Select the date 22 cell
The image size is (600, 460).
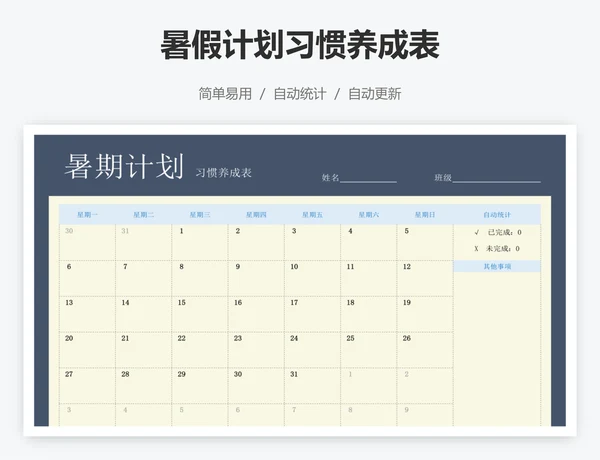(200, 350)
